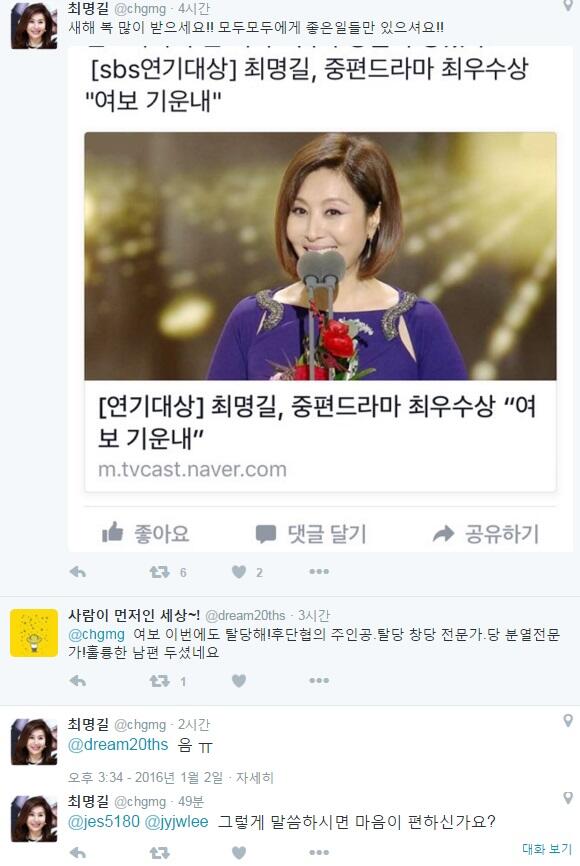Open more options on the first tweet
This screenshot has width=580, height=866.
tap(319, 572)
